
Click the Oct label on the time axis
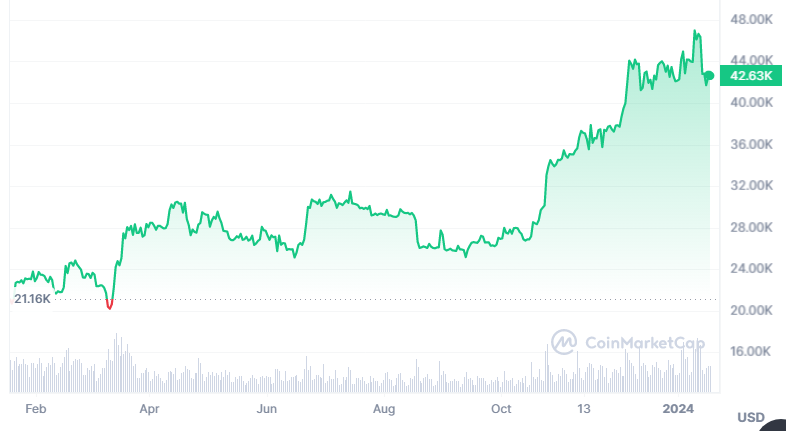pos(501,408)
